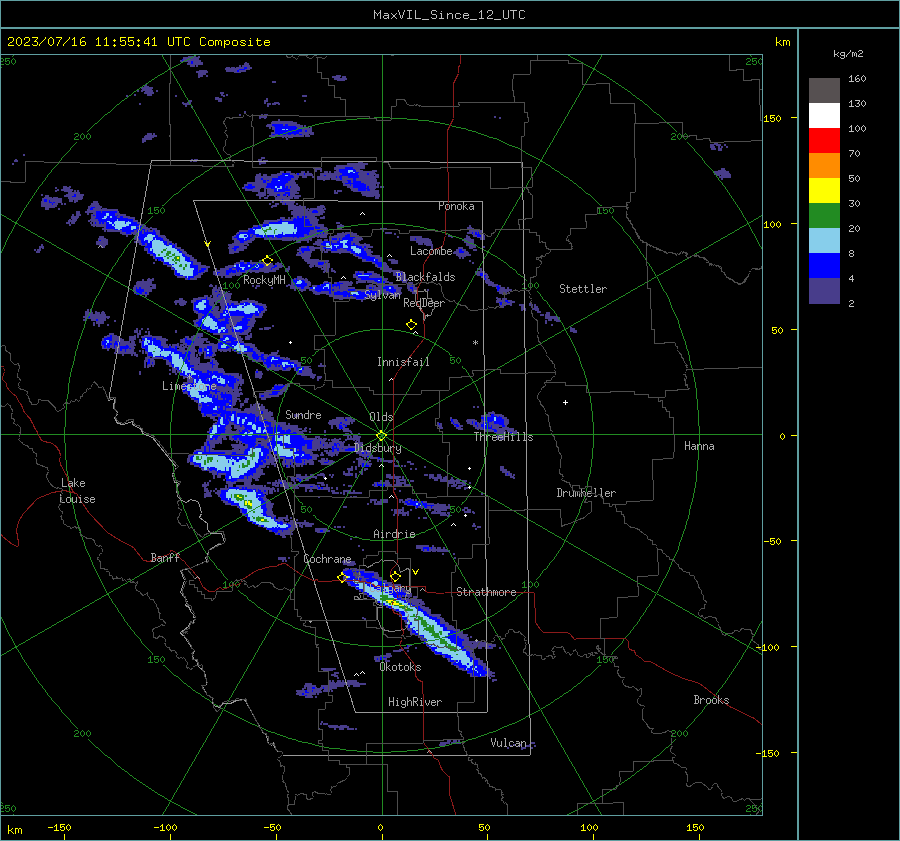Image resolution: width=900 pixels, height=841 pixels.
Task: Click the Didsbury town label
Action: (378, 448)
